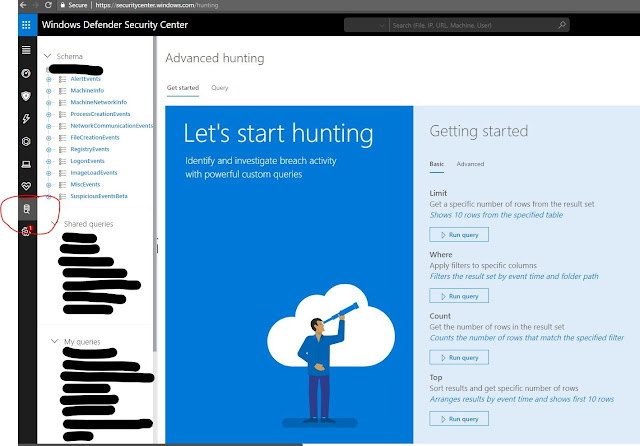
Task: Click the table icon beside AlertEvents
Action: (62, 79)
